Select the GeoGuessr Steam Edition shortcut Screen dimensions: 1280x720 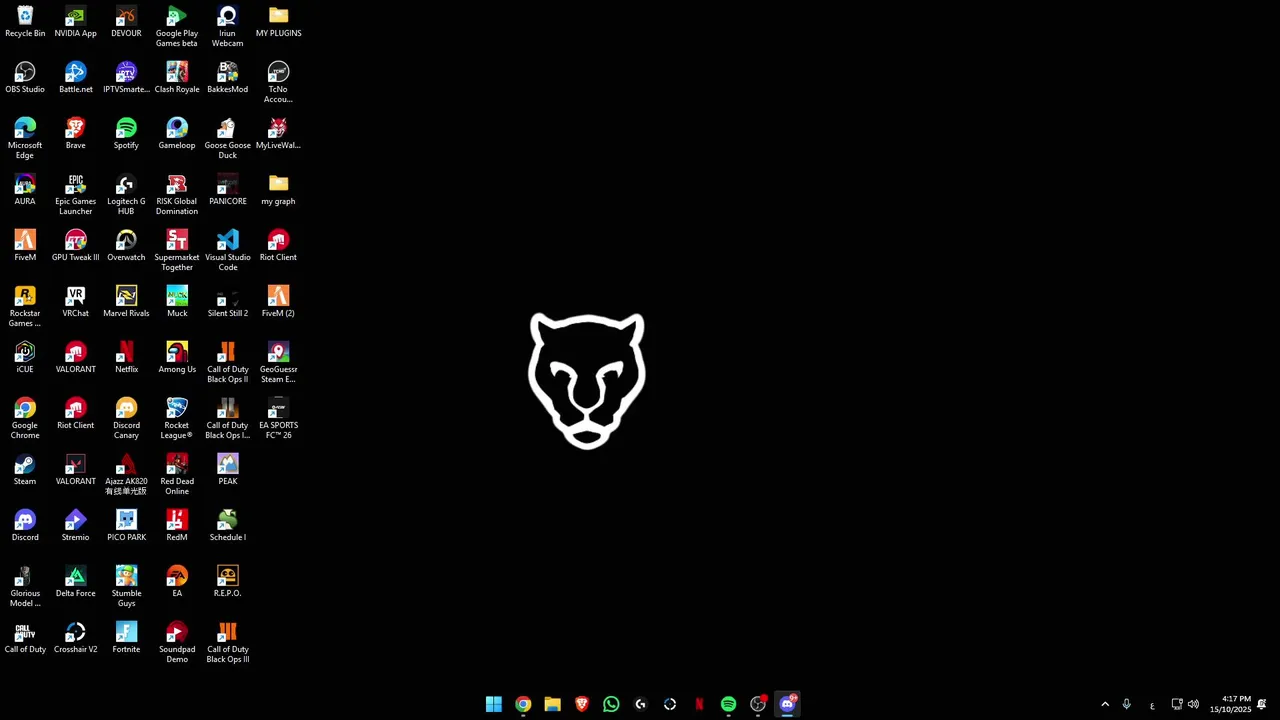coord(278,363)
